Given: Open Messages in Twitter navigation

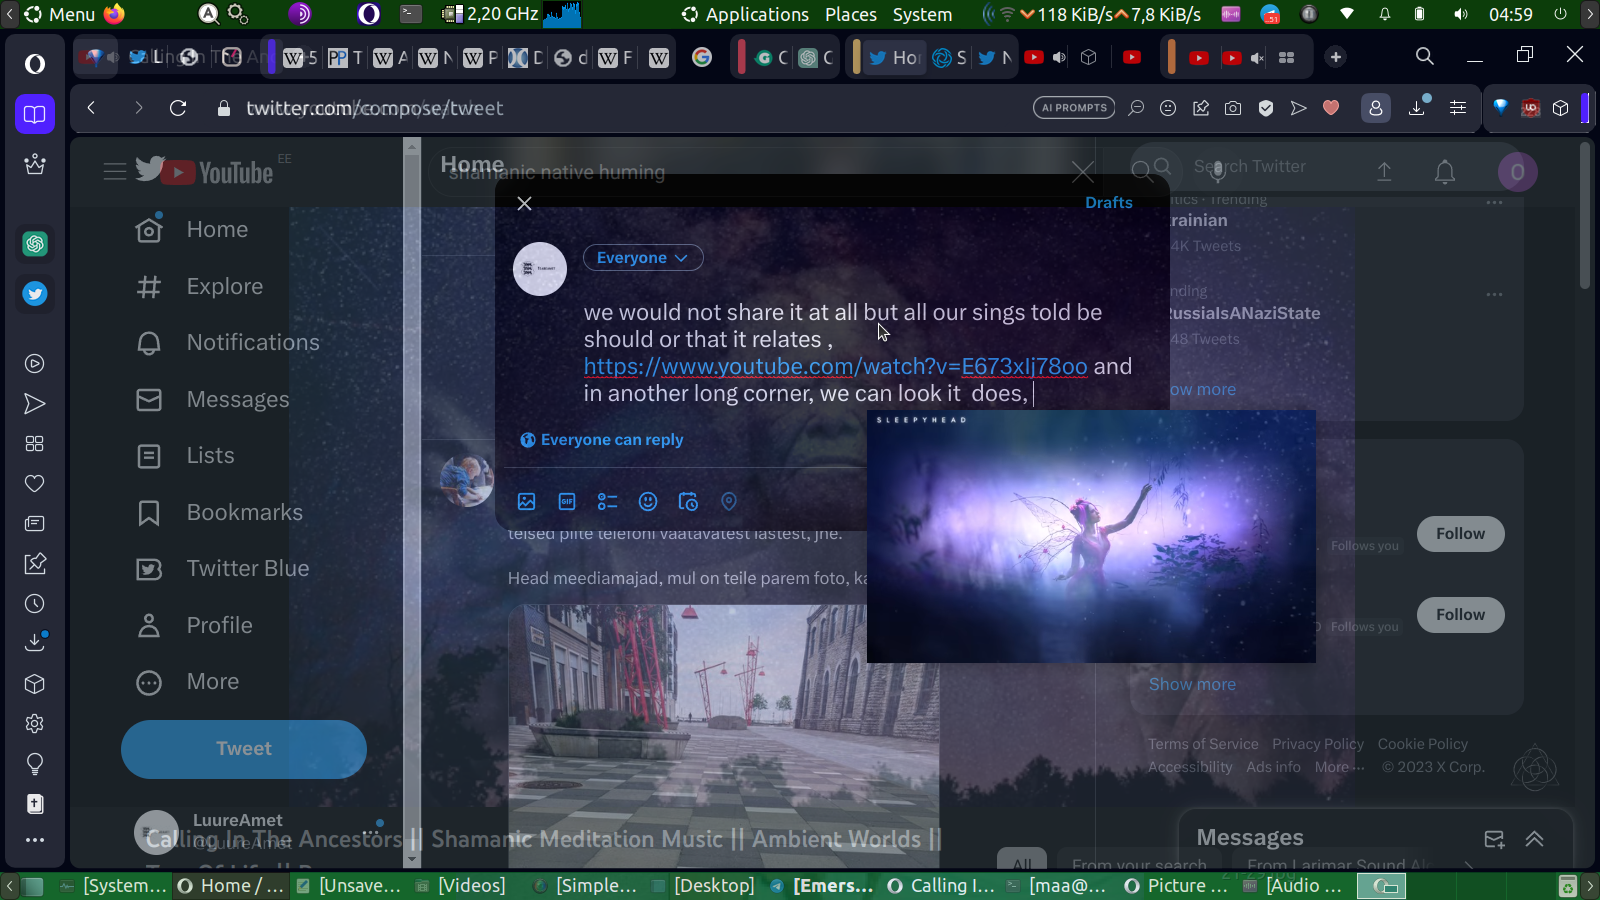Looking at the screenshot, I should [213, 400].
